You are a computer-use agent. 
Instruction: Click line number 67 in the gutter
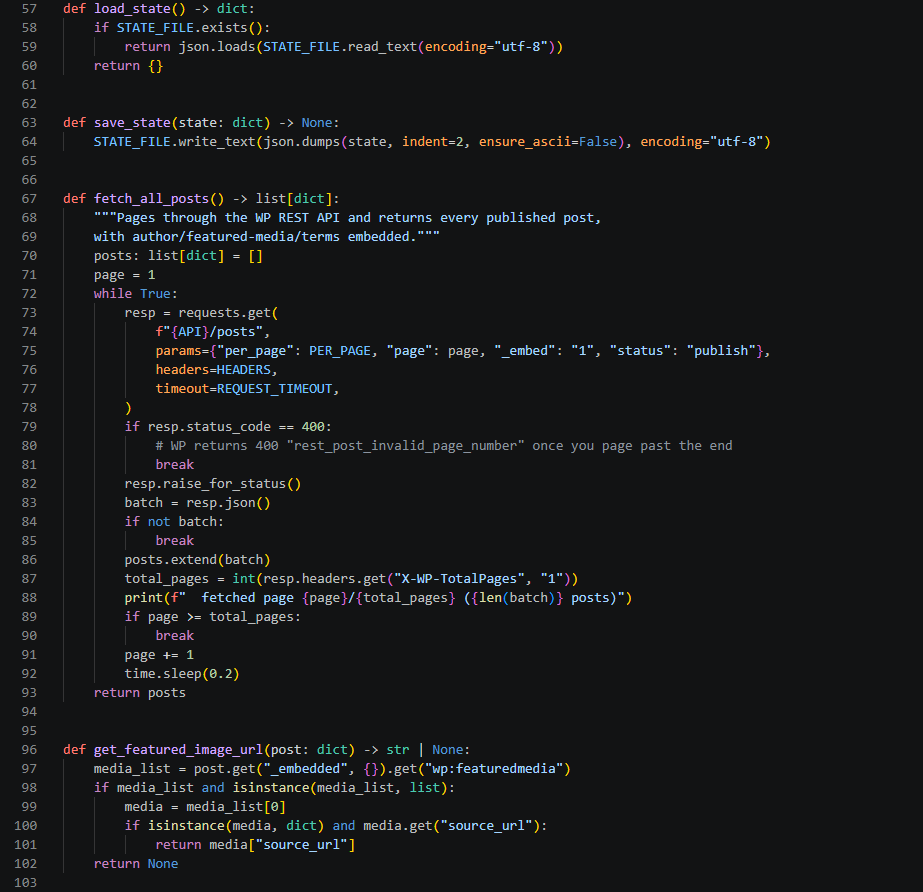(29, 198)
